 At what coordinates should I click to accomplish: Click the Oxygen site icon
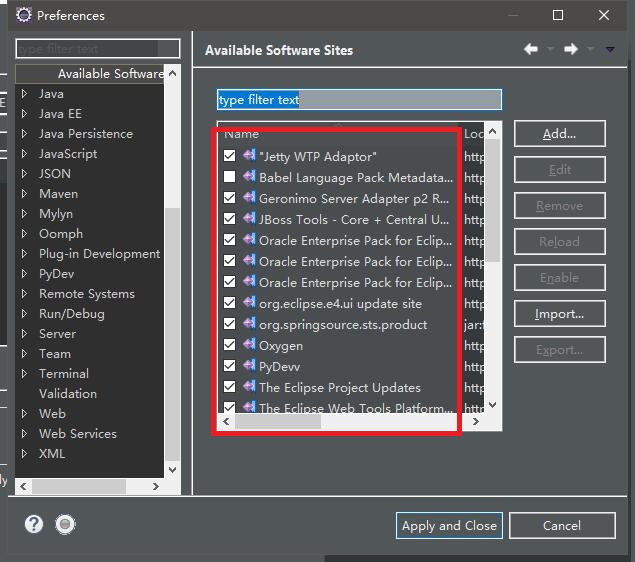[x=249, y=345]
